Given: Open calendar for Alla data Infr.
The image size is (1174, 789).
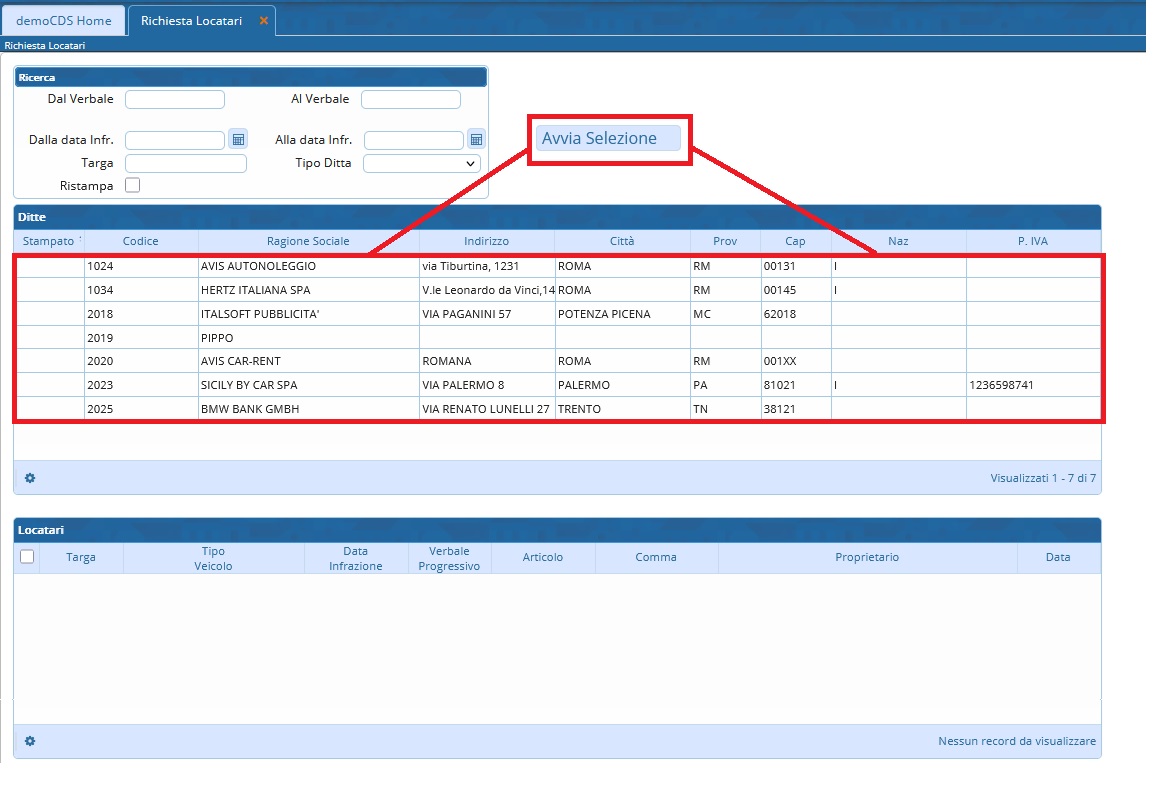Looking at the screenshot, I should pyautogui.click(x=477, y=140).
